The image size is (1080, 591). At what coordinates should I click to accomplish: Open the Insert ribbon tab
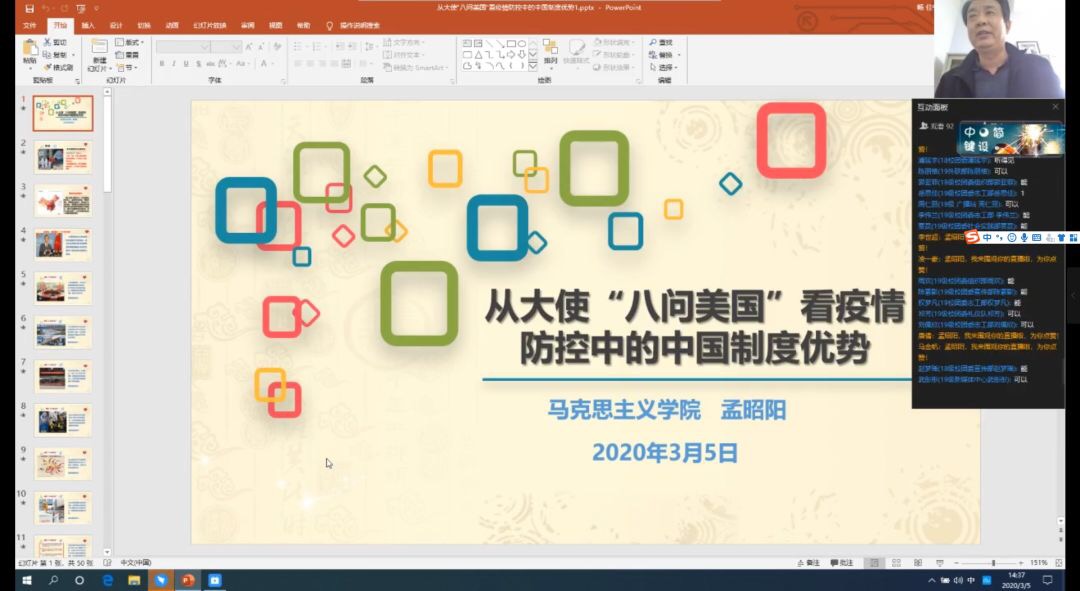(88, 25)
